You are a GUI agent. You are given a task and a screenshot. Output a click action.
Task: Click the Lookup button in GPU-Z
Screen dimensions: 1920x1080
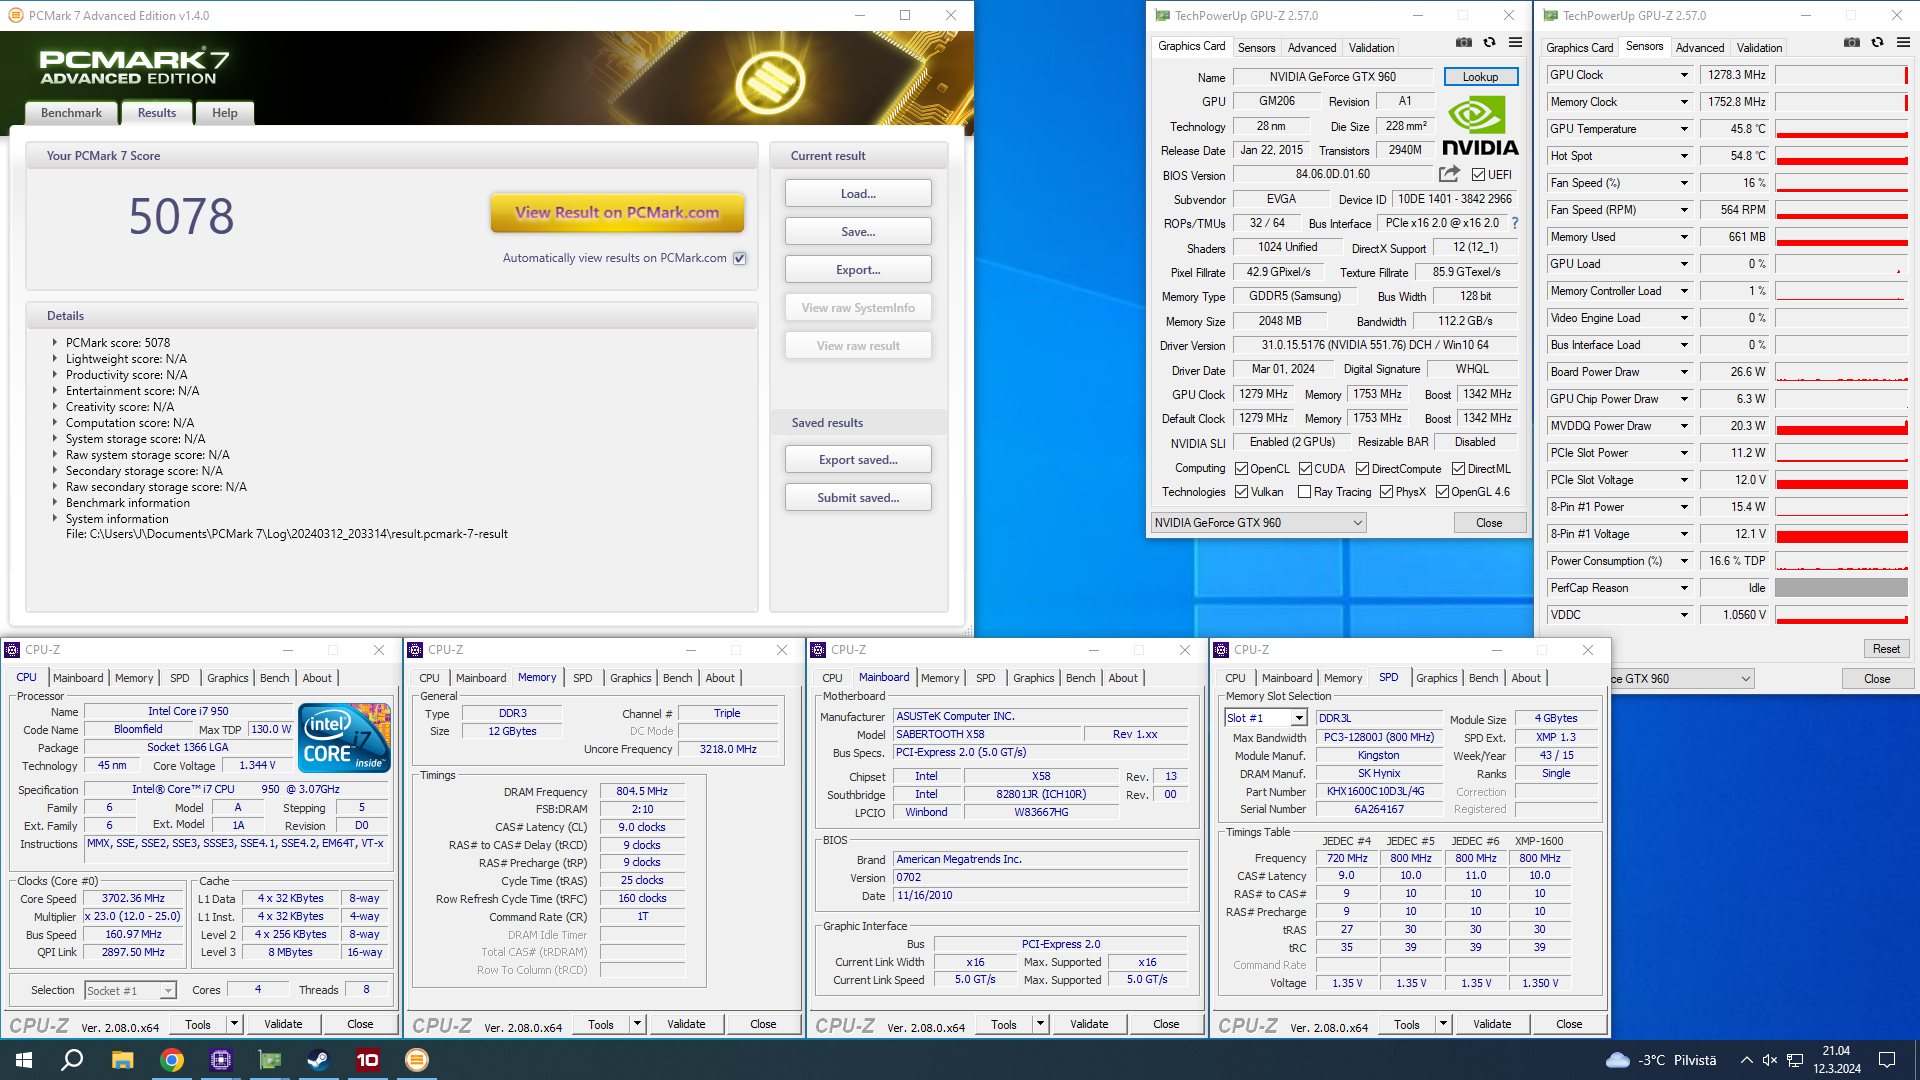click(x=1481, y=77)
